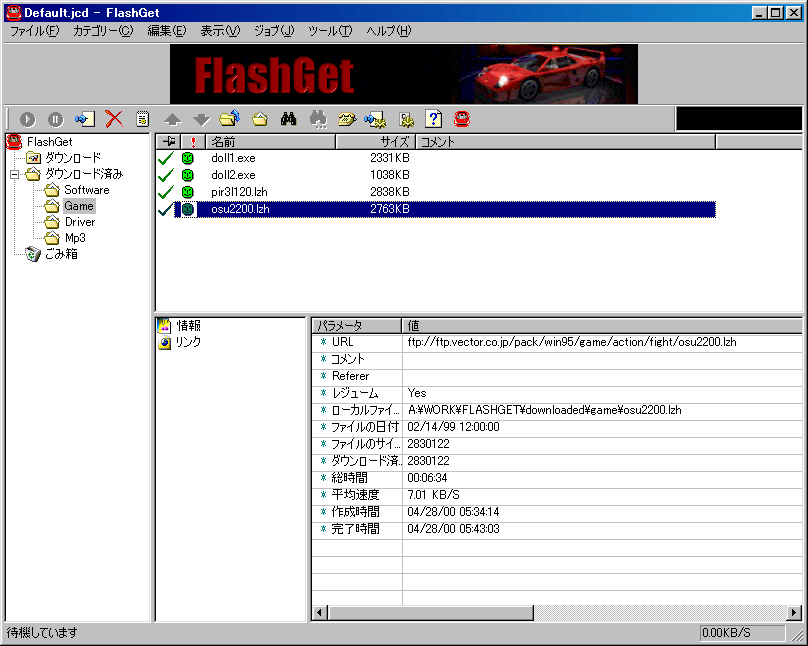
Task: Click the Move down arrow icon
Action: click(201, 120)
